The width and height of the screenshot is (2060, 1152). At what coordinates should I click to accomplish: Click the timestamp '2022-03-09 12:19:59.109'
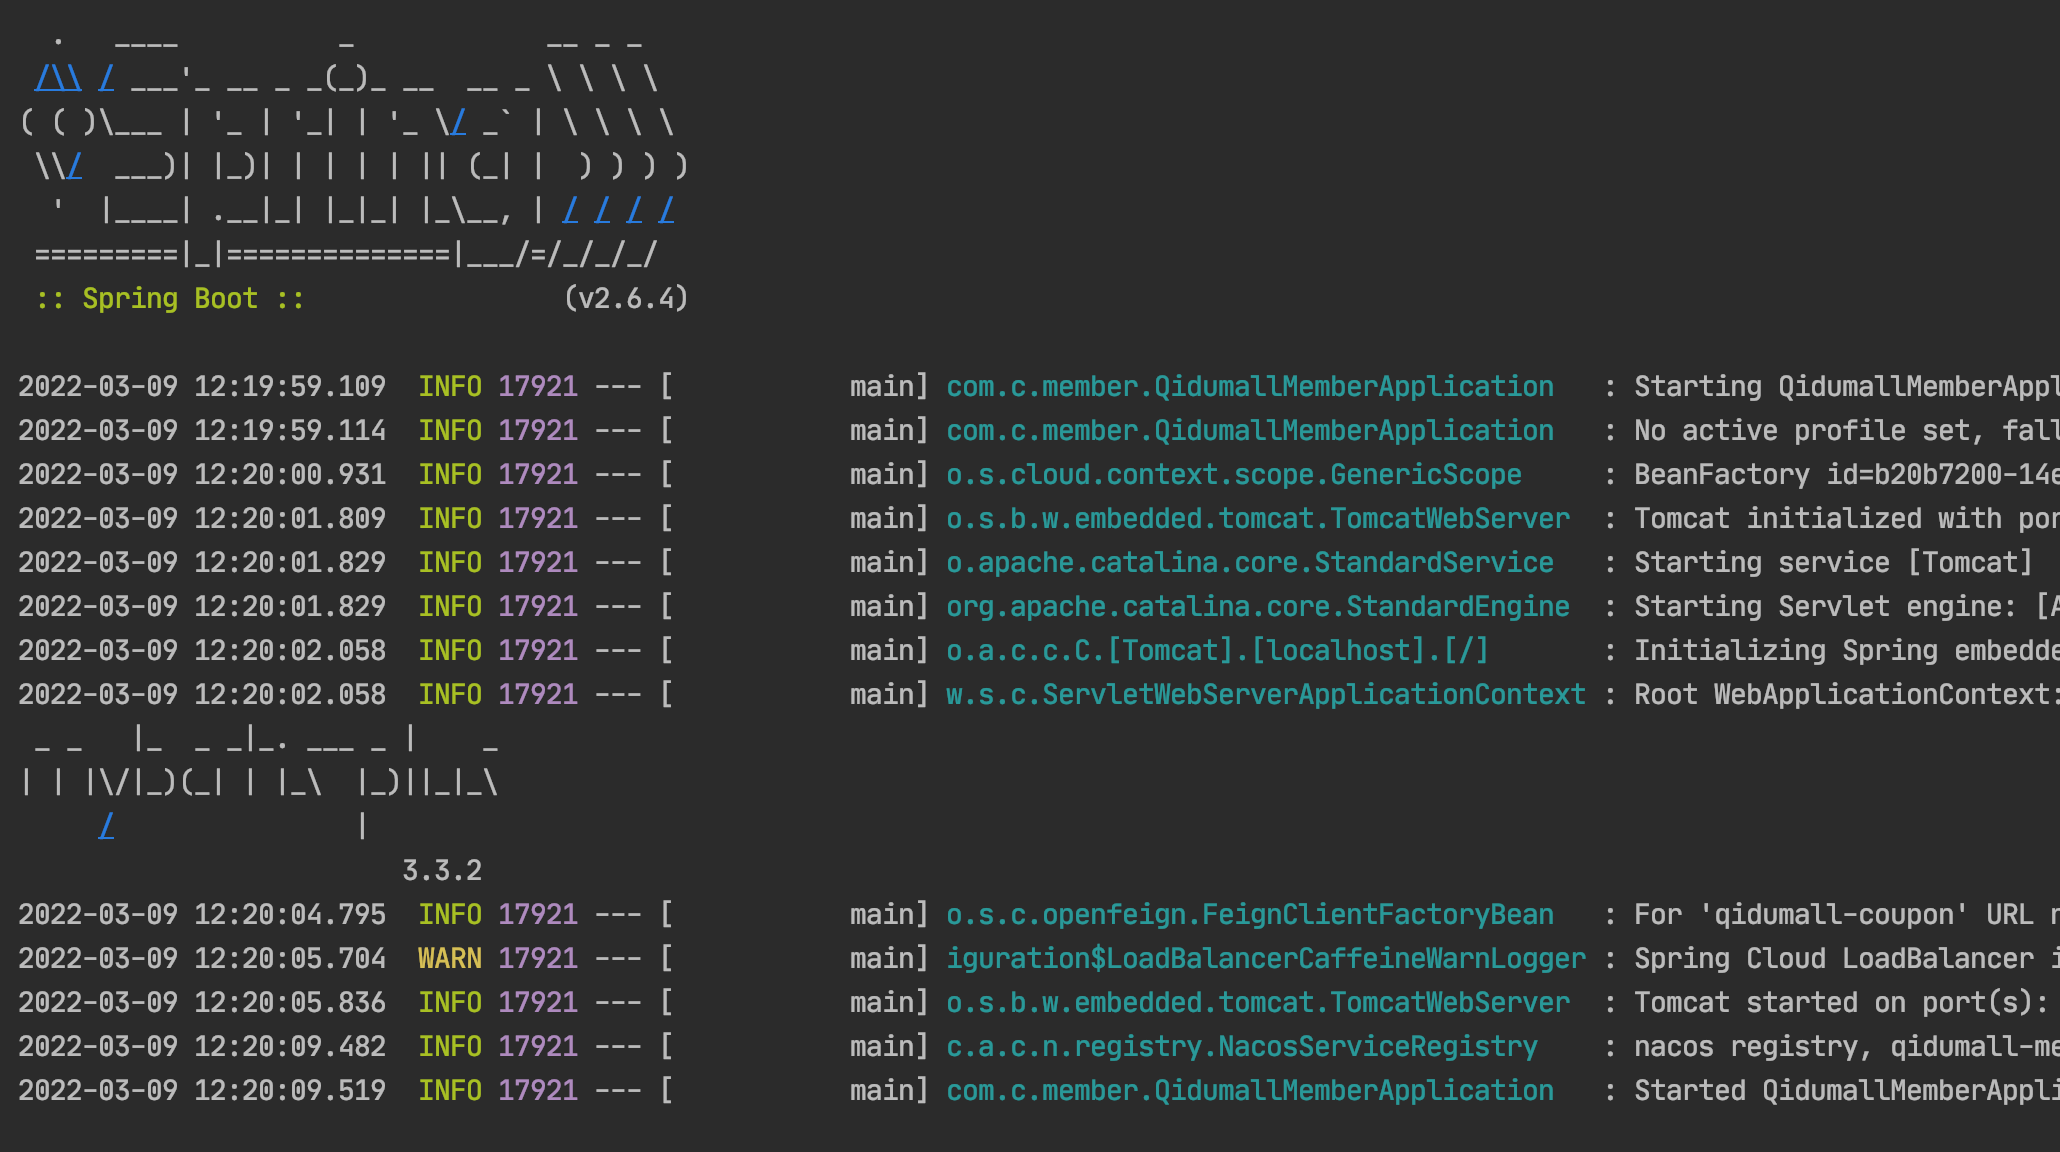(x=201, y=385)
